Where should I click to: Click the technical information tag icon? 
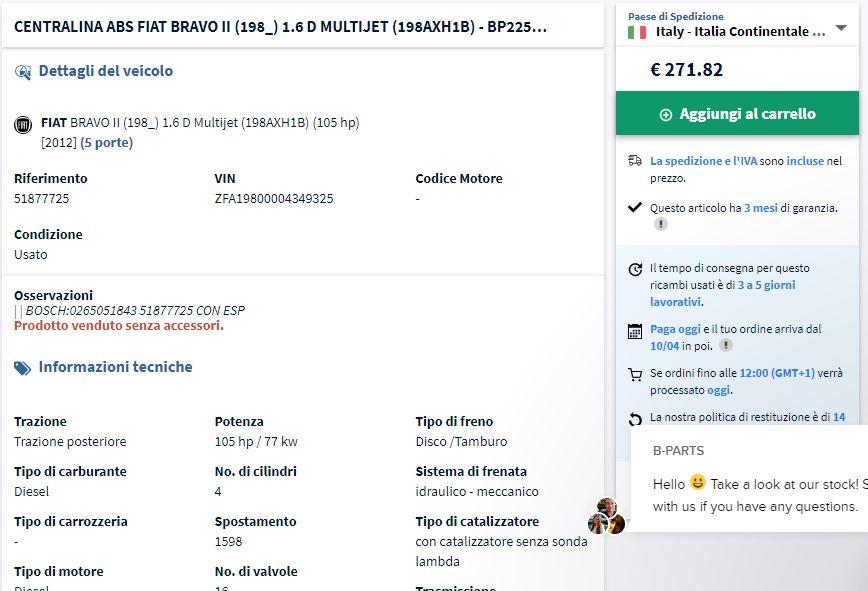click(23, 368)
